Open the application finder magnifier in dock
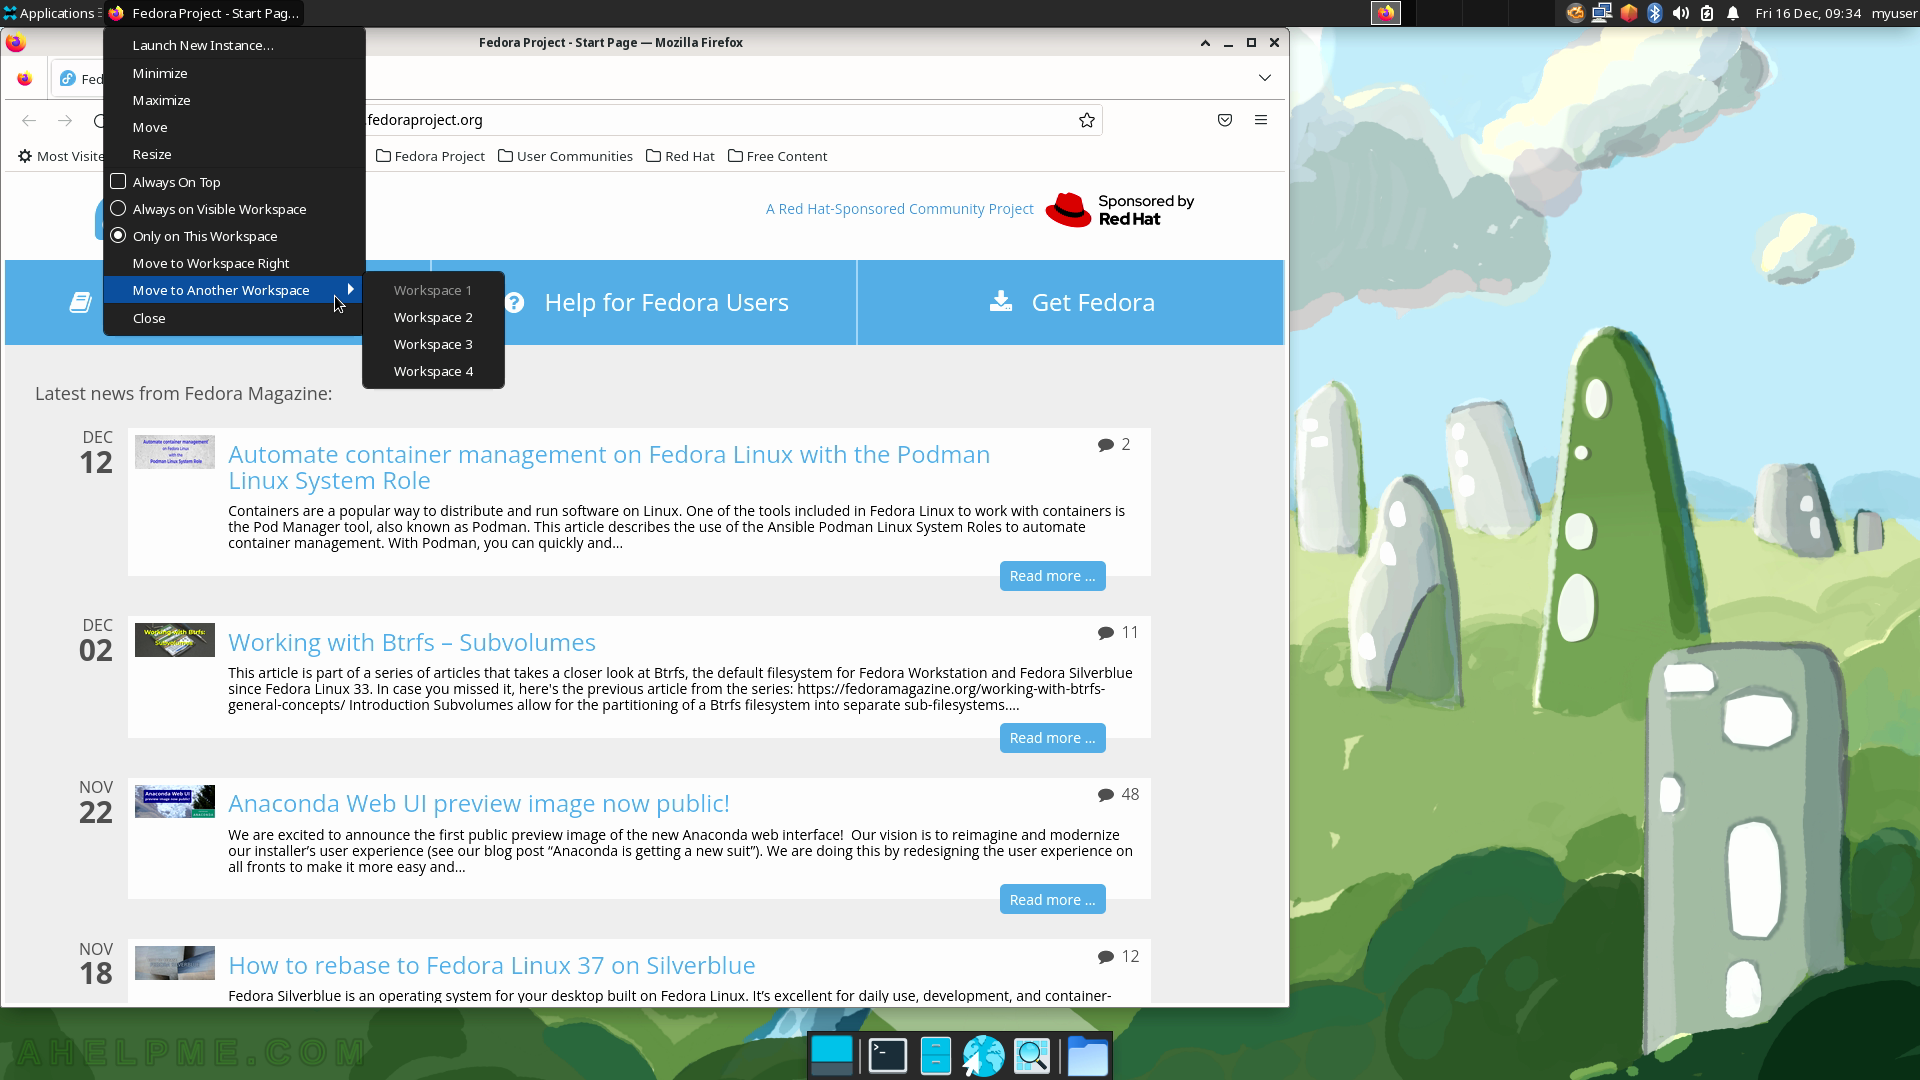The height and width of the screenshot is (1080, 1920). click(x=1032, y=1056)
